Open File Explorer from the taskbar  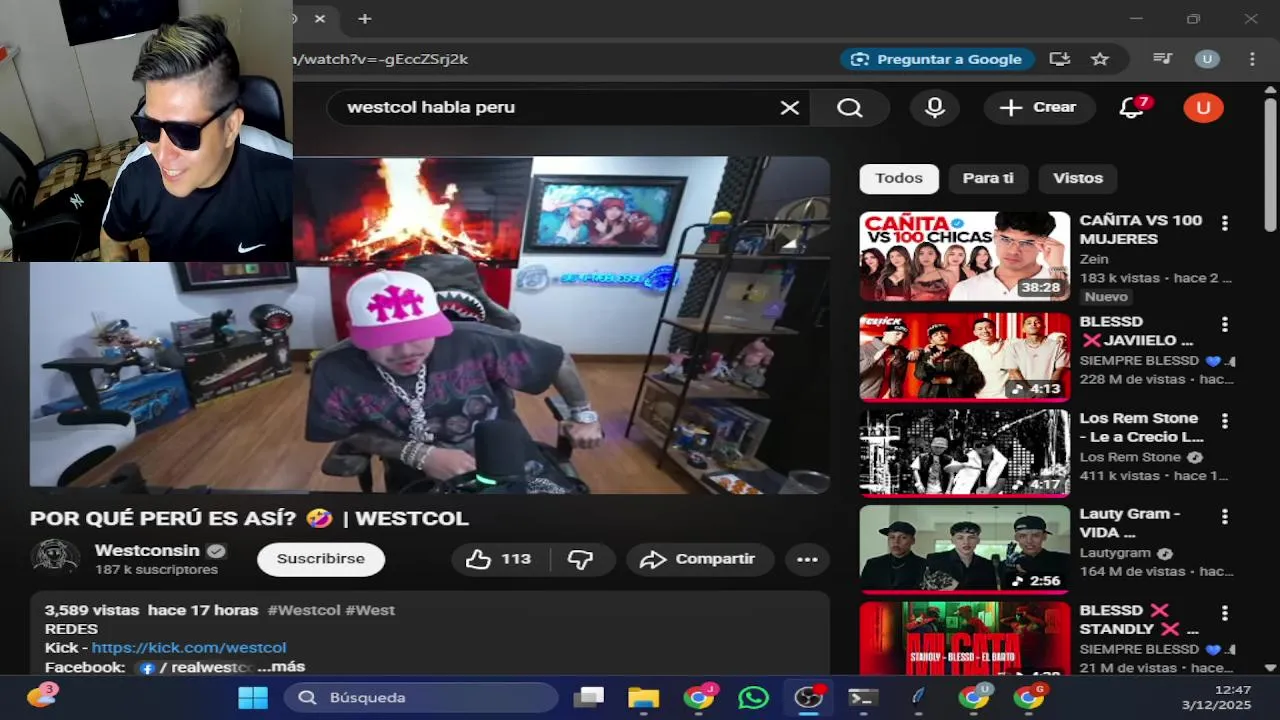643,698
